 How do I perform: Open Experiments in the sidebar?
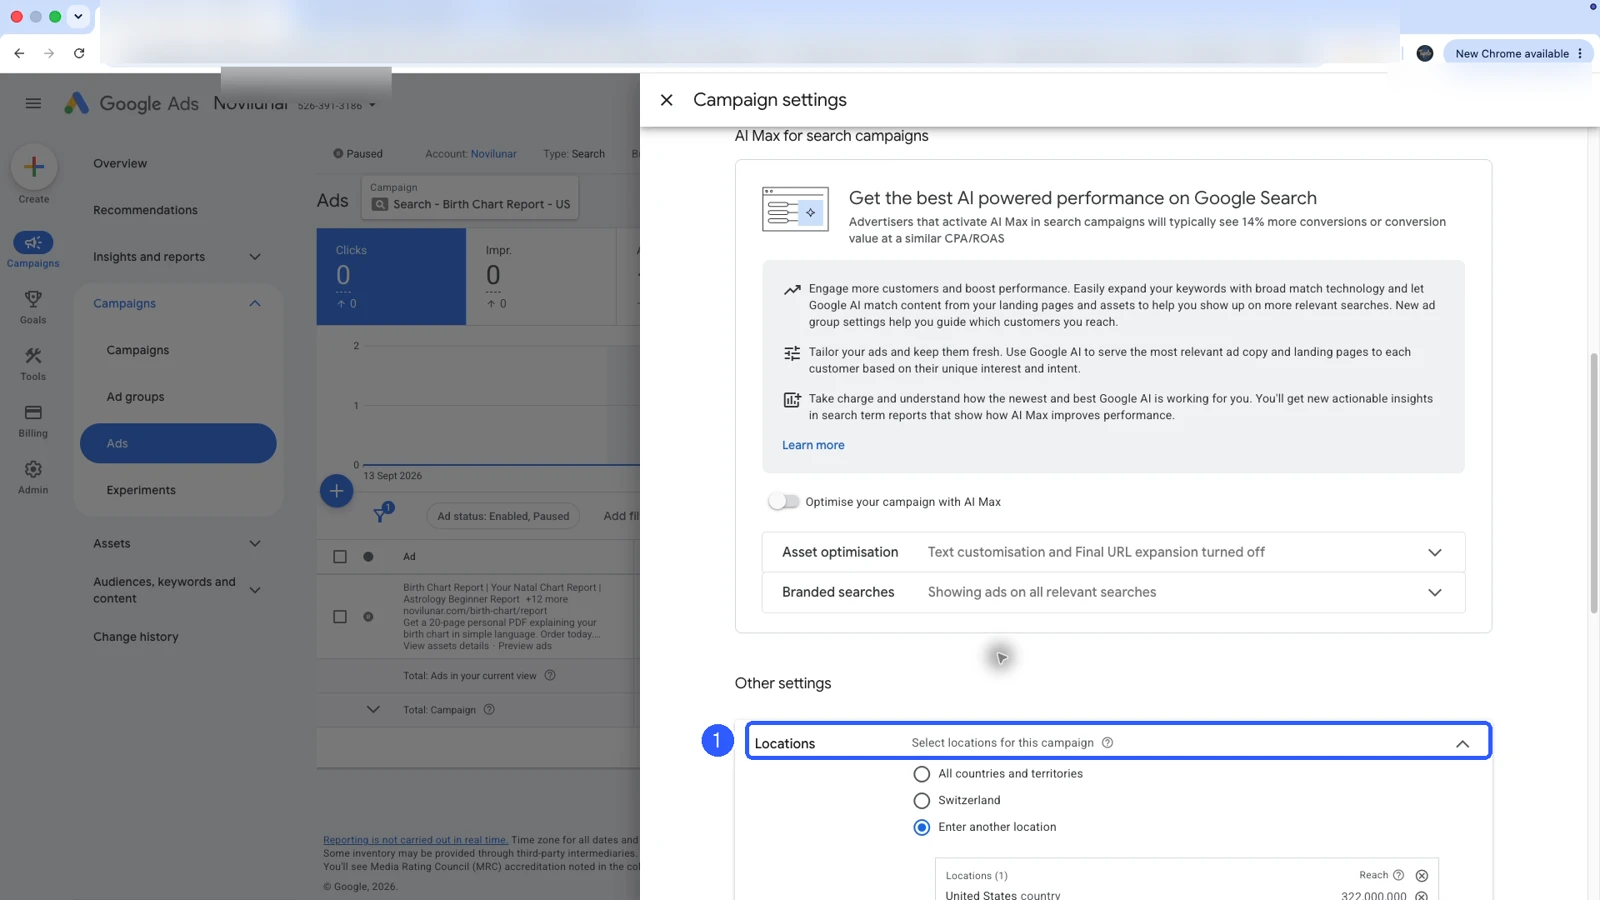click(x=141, y=490)
